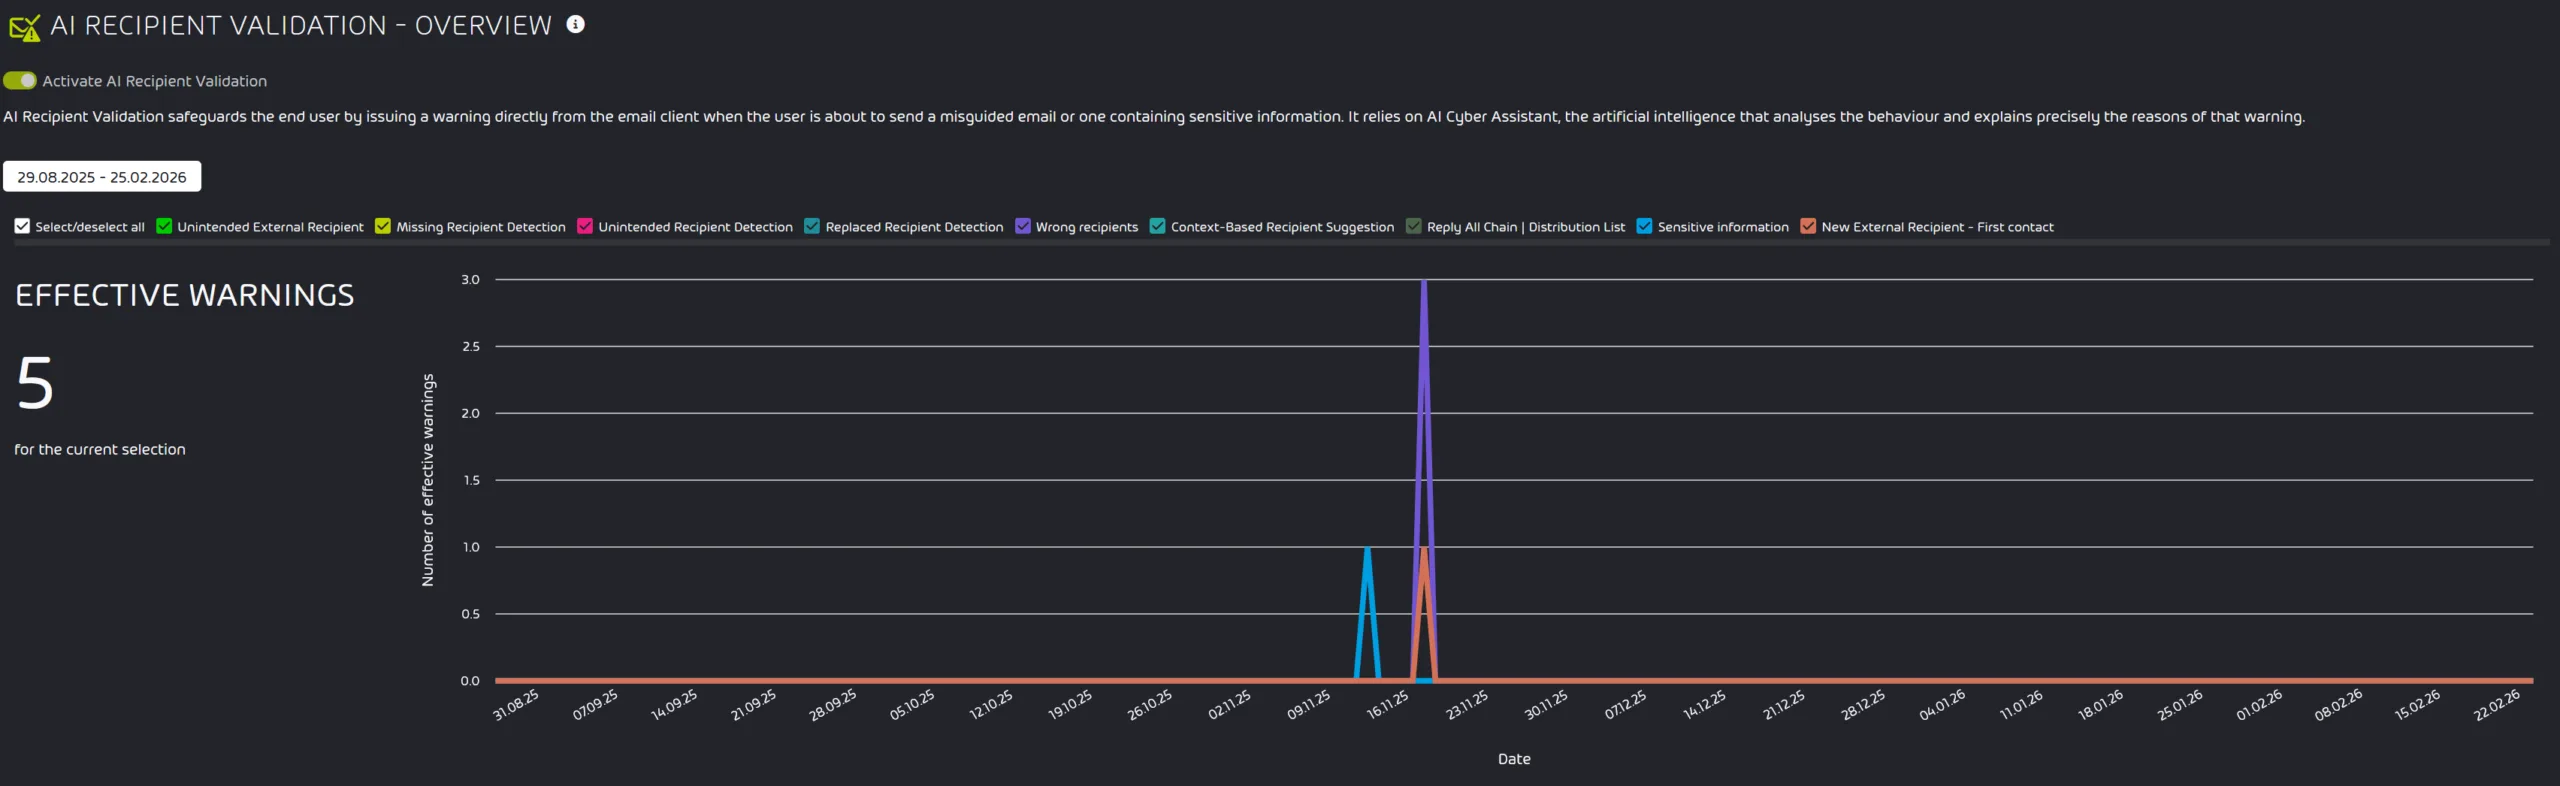Click the info icon beside overview title
This screenshot has height=786, width=2560.
575,25
